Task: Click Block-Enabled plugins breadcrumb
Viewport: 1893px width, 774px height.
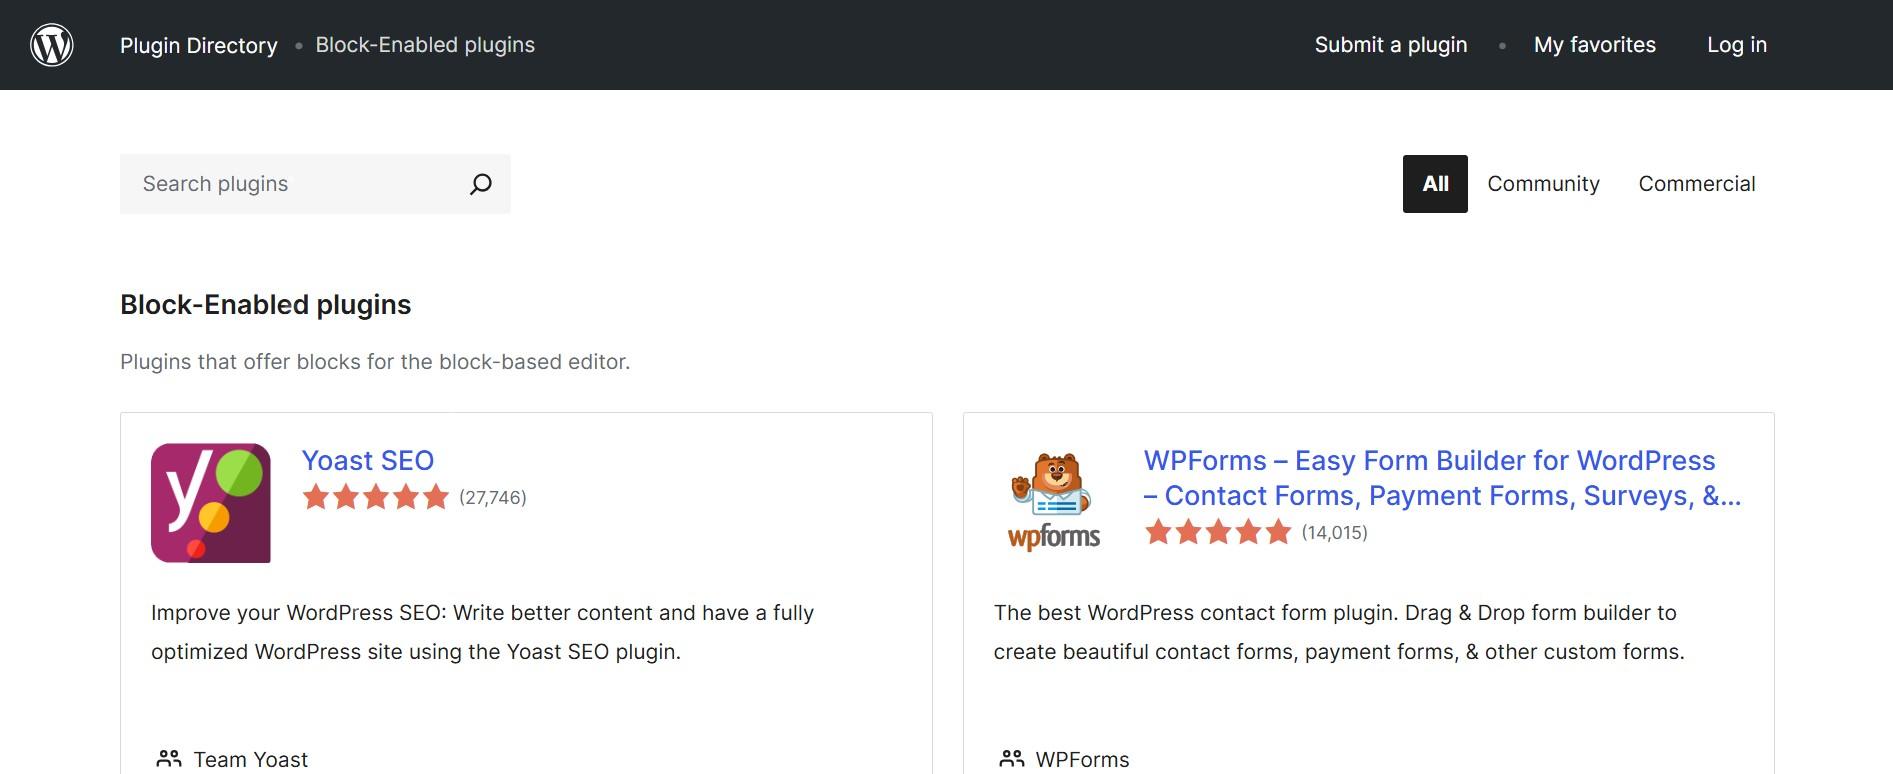Action: coord(425,45)
